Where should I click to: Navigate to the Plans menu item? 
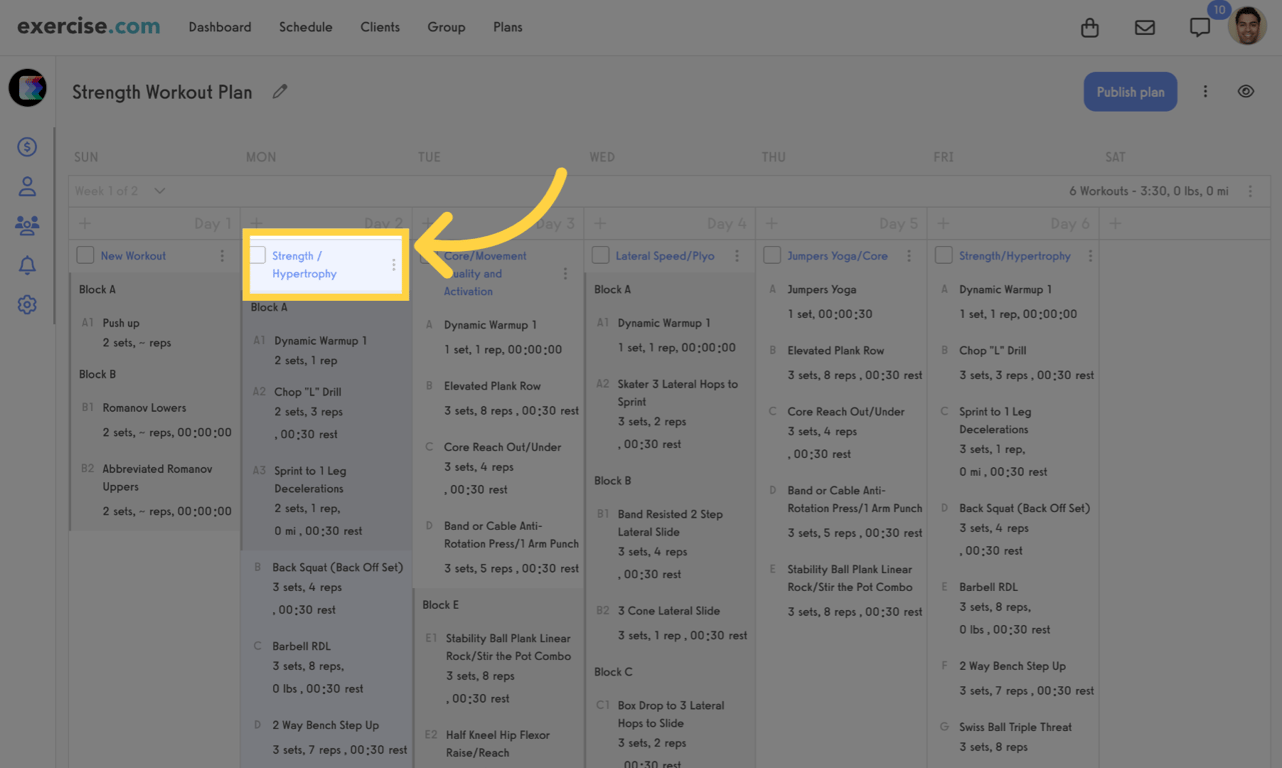pyautogui.click(x=507, y=27)
